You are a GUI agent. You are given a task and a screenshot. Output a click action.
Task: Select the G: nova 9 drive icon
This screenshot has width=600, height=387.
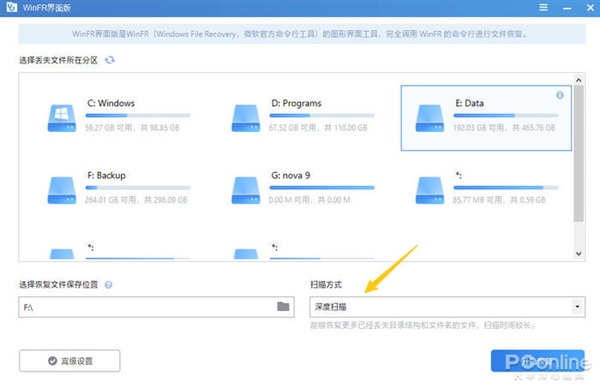click(246, 190)
